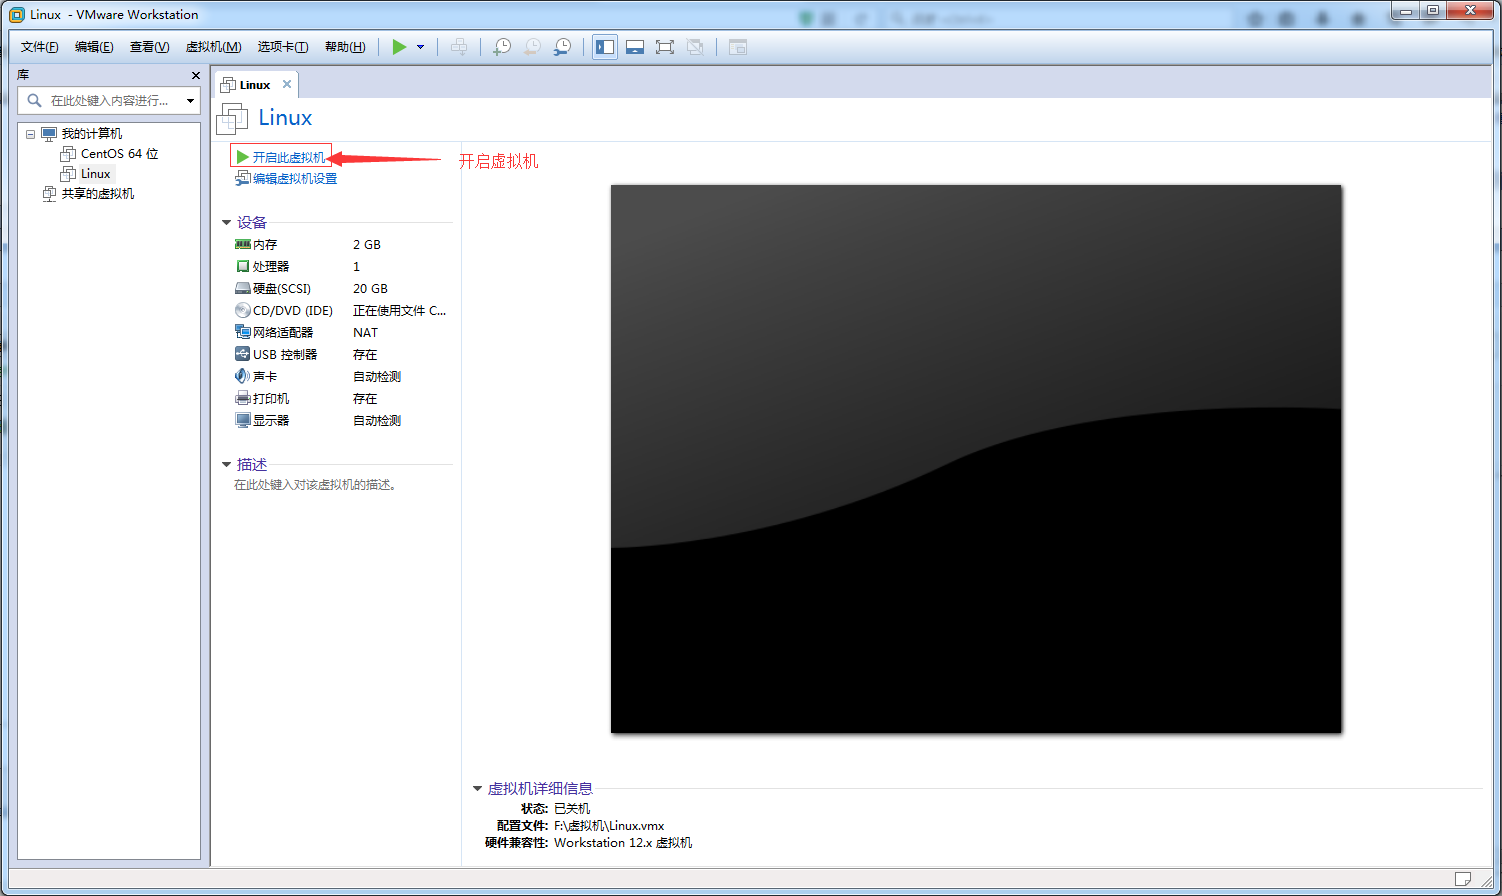This screenshot has height=896, width=1502.
Task: Click the 网络适配器 network adapter icon
Action: [242, 332]
